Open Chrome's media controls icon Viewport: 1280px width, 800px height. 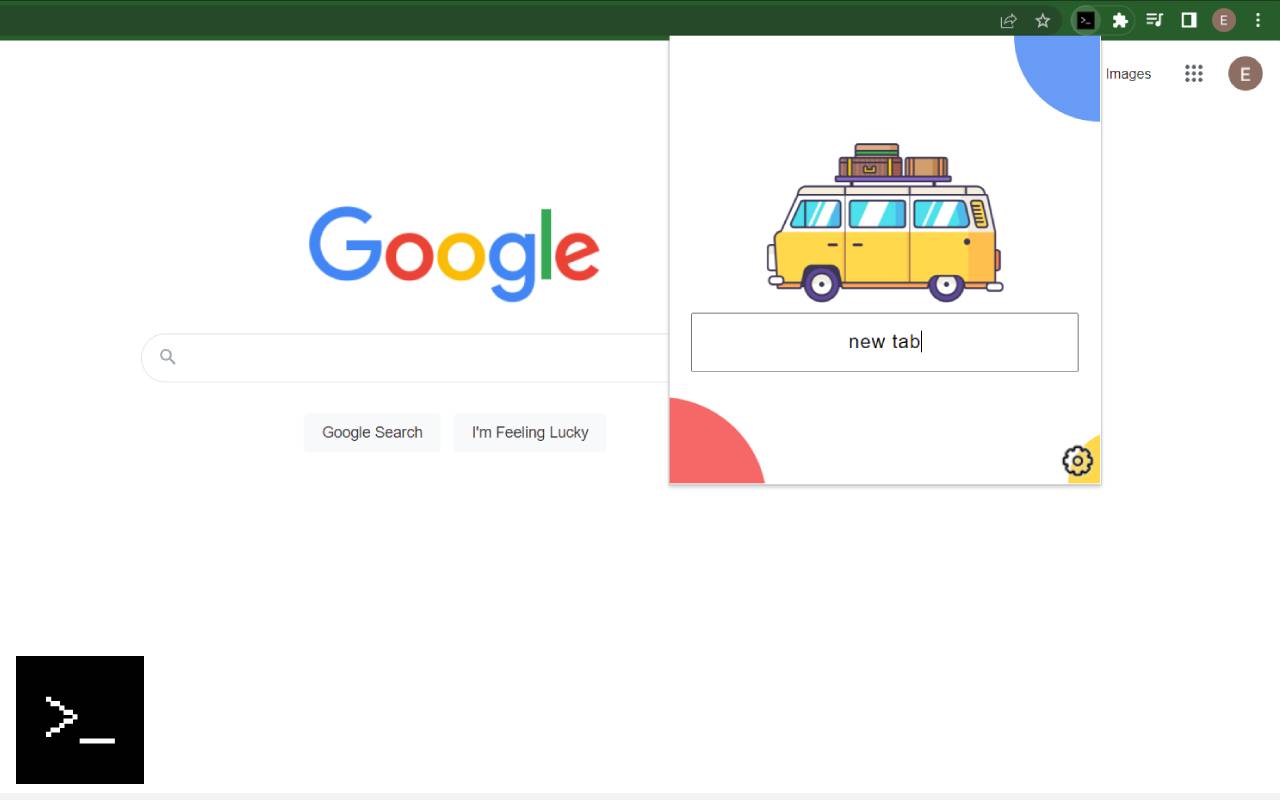(1155, 20)
